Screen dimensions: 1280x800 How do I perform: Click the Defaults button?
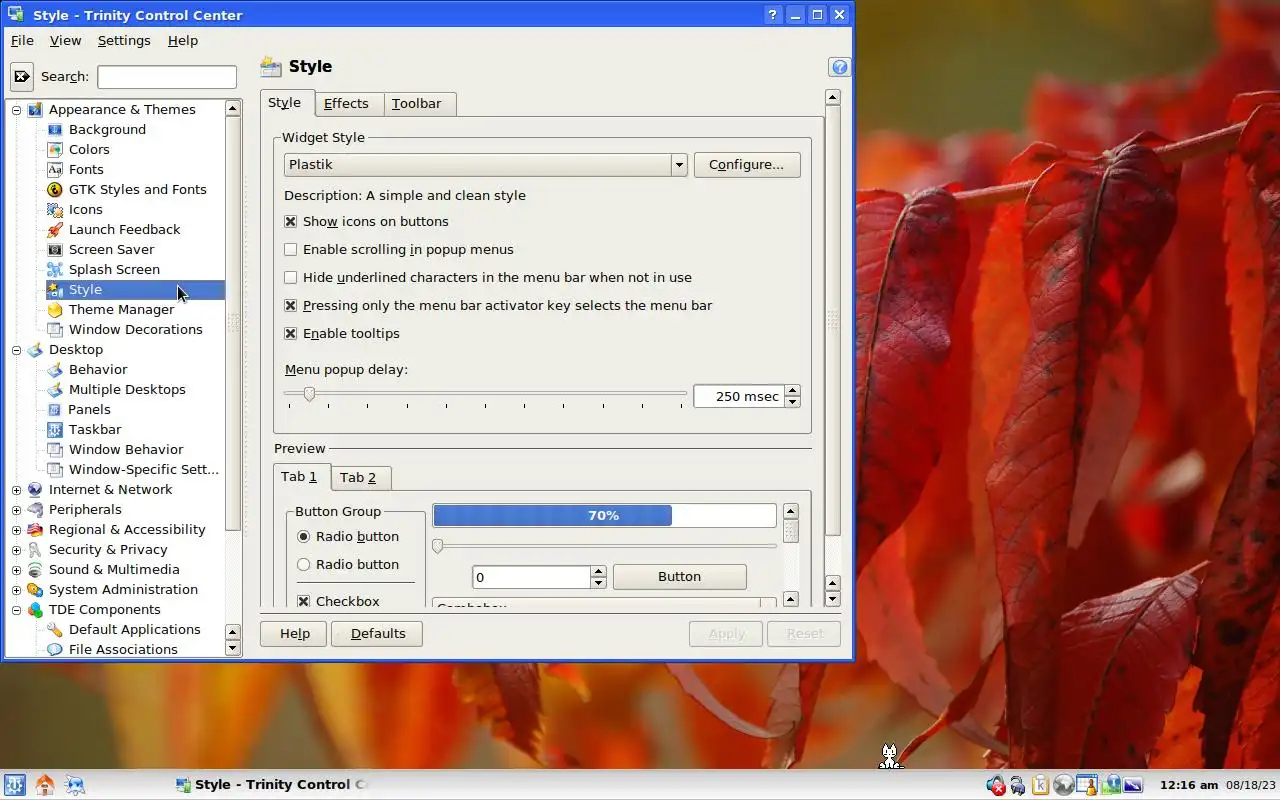[377, 634]
